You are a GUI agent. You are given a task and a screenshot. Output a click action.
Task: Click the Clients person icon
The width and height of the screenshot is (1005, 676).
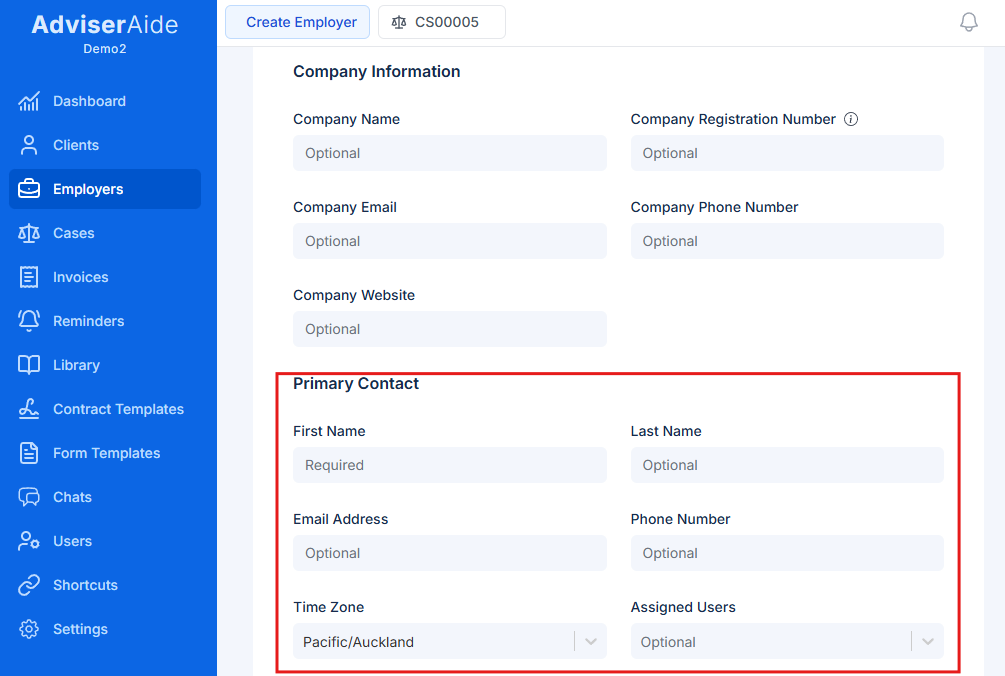tap(29, 145)
